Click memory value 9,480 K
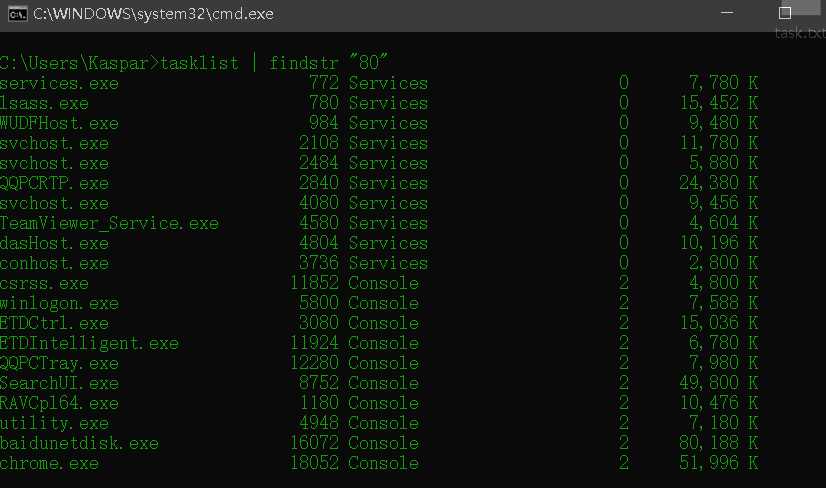The width and height of the screenshot is (826, 488). pyautogui.click(x=724, y=123)
